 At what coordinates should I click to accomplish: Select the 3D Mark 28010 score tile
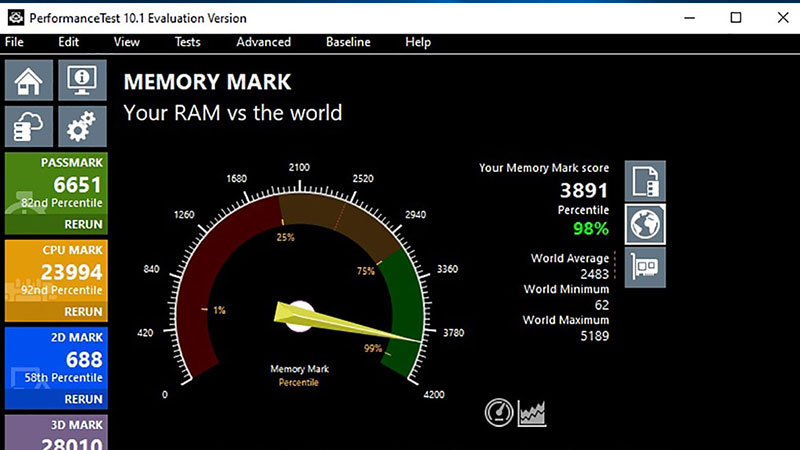coord(56,432)
